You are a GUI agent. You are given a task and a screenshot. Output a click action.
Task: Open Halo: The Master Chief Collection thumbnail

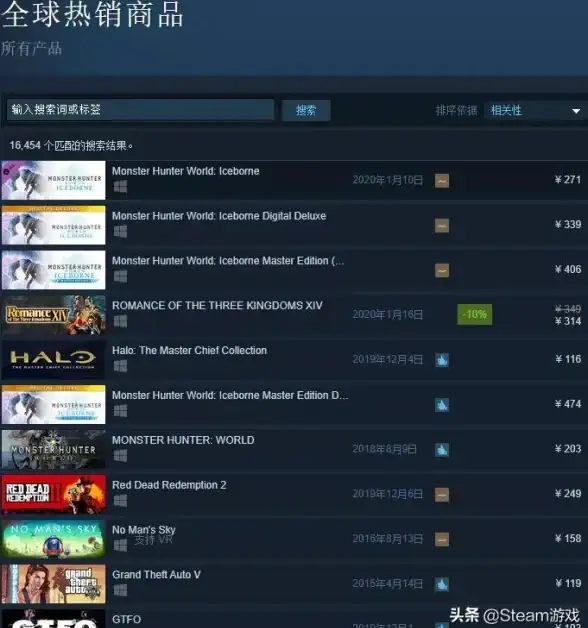[x=53, y=360]
